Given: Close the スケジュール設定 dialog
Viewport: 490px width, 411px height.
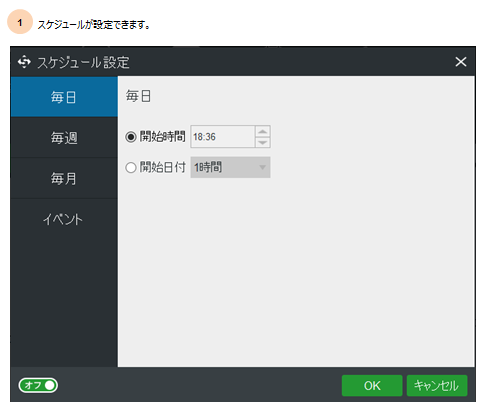Looking at the screenshot, I should (461, 62).
